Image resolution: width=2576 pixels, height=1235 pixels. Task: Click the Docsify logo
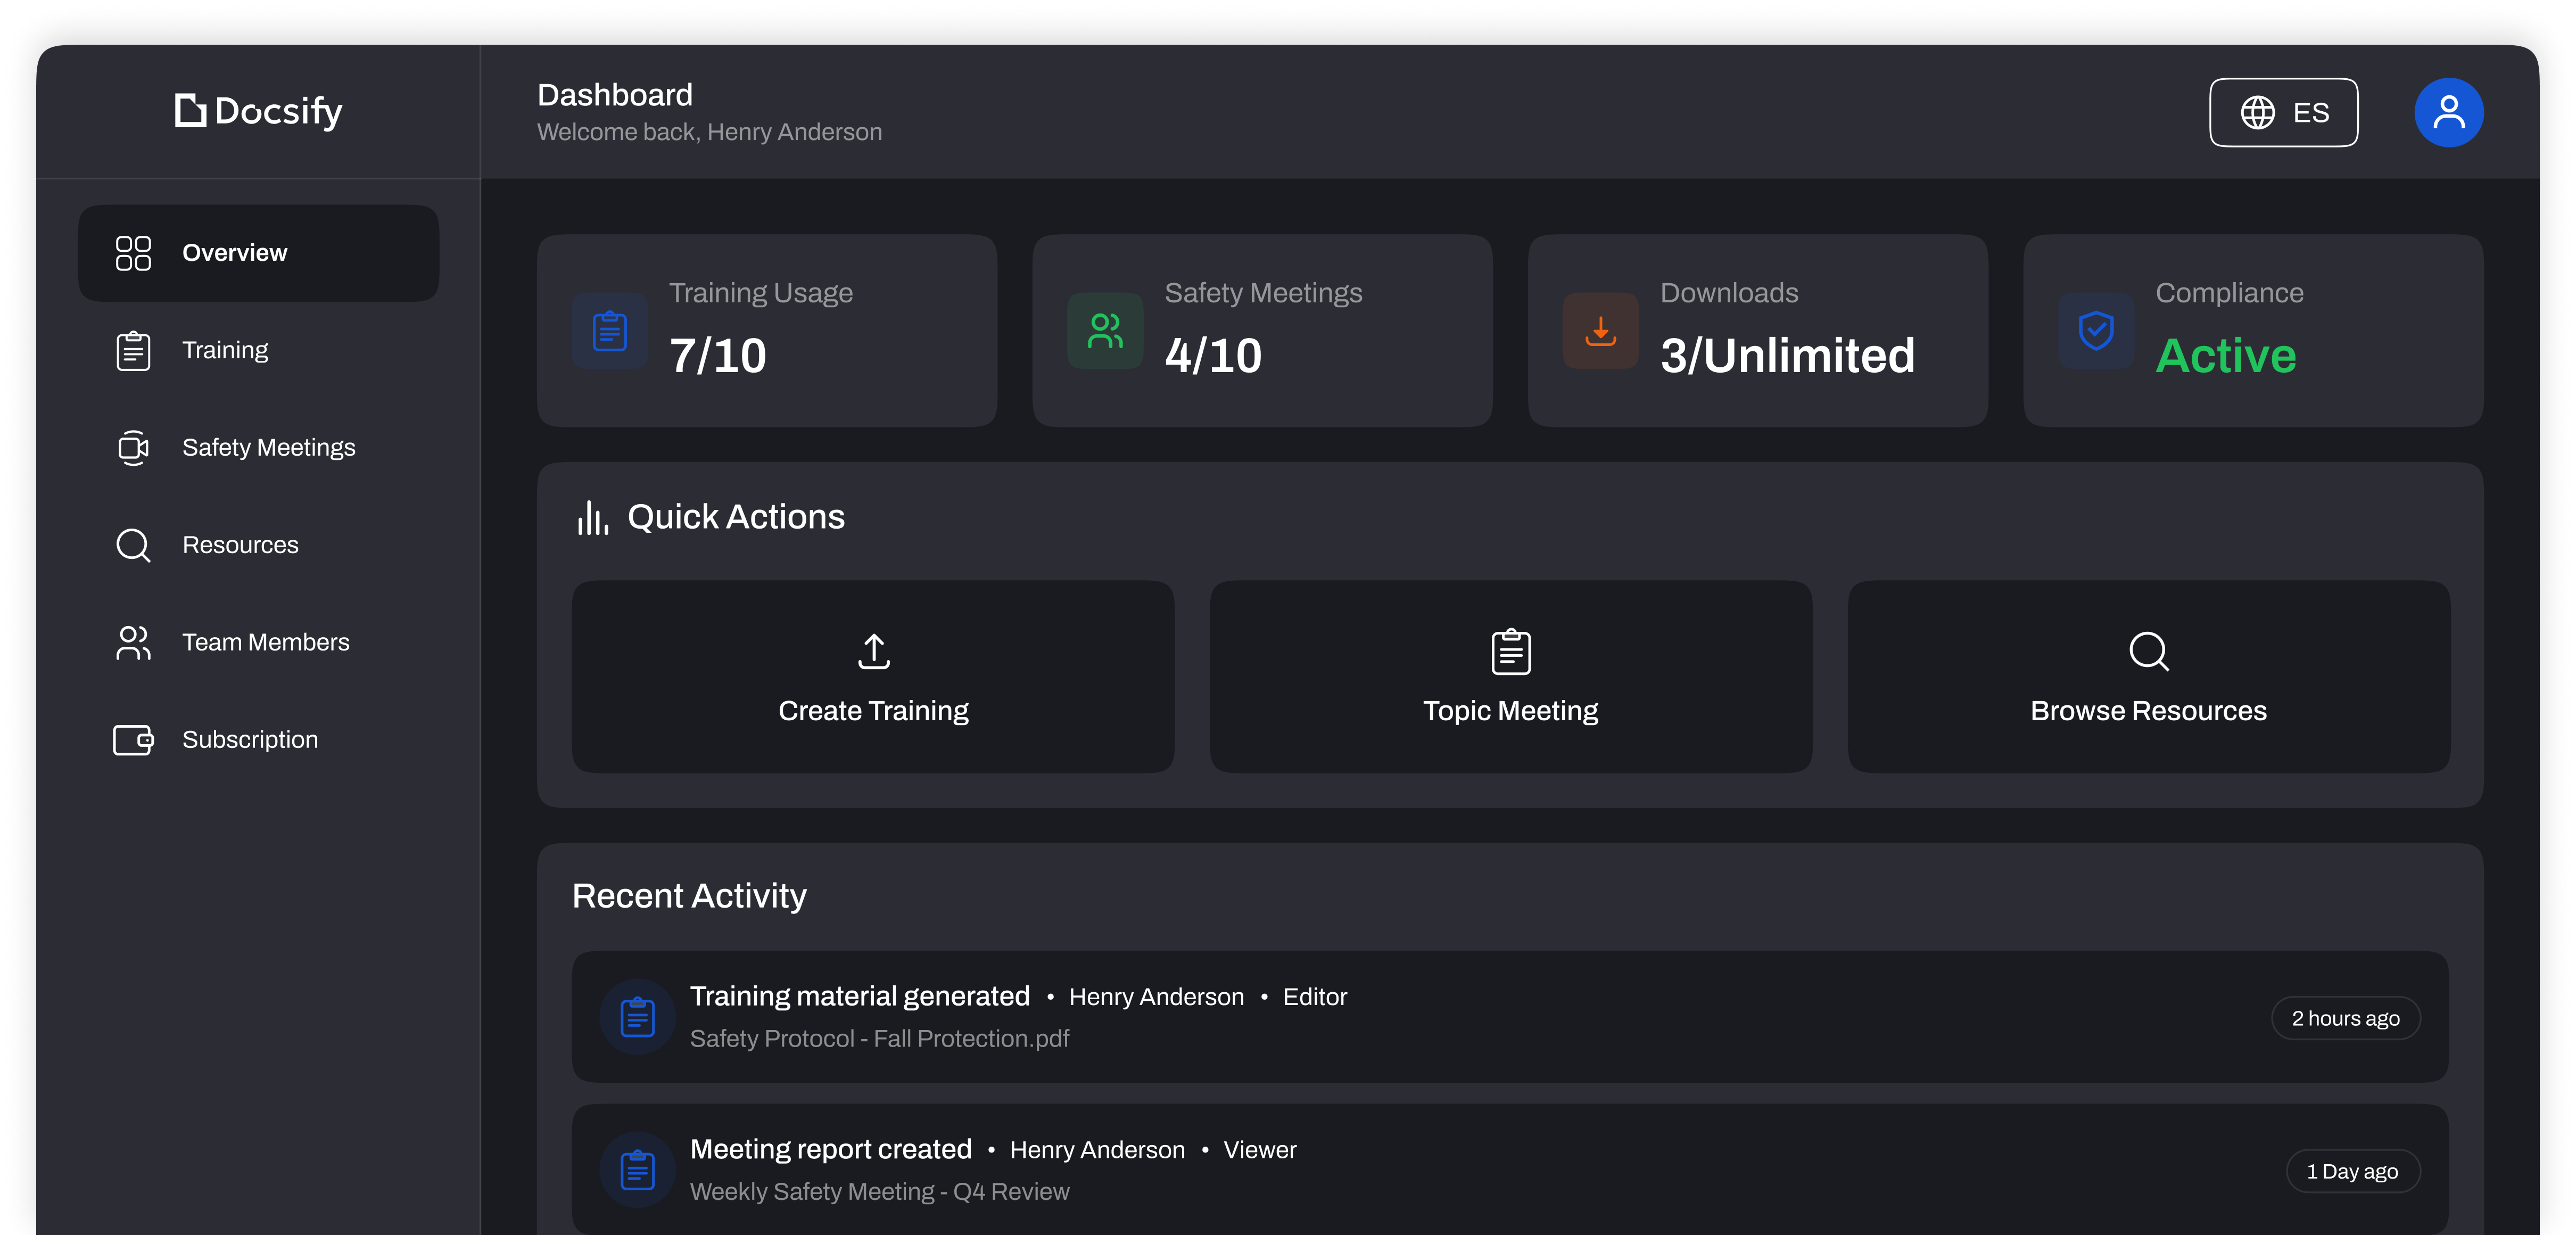(259, 111)
